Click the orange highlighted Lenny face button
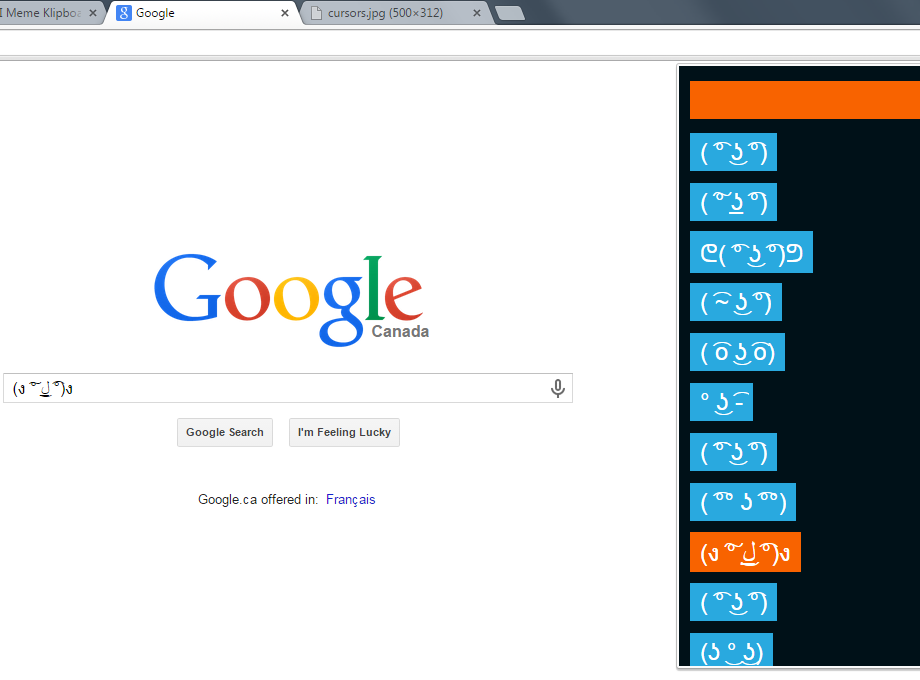 (x=745, y=552)
